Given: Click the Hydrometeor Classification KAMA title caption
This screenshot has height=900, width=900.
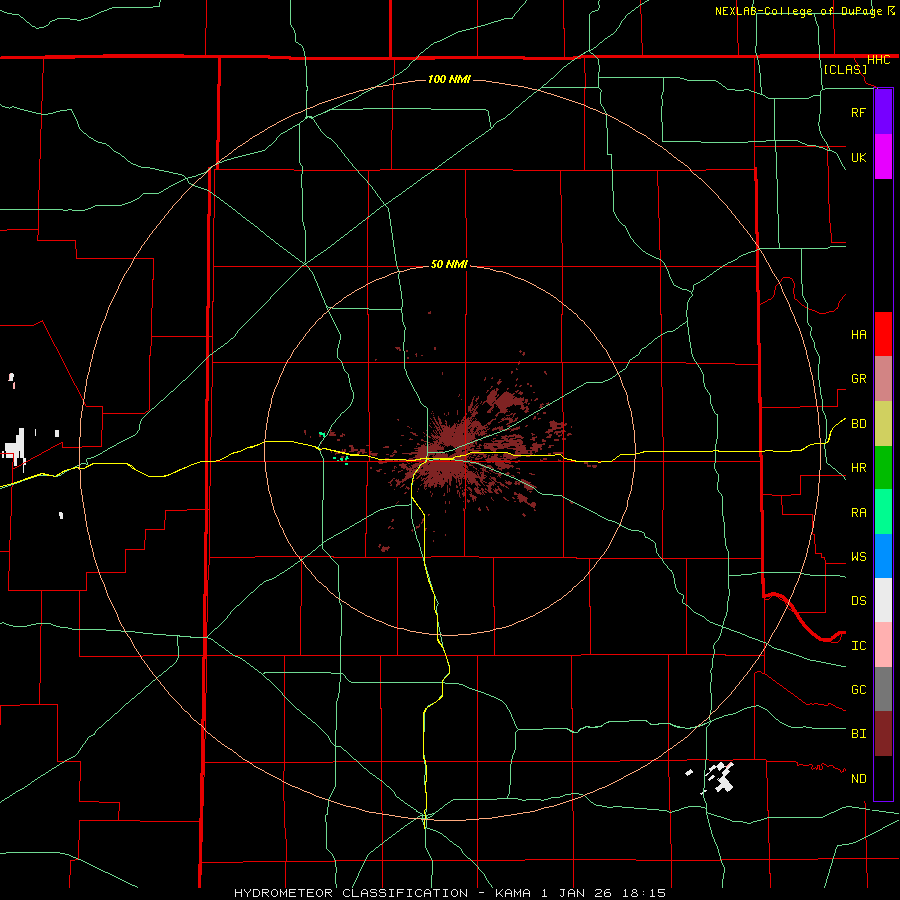Looking at the screenshot, I should [450, 893].
